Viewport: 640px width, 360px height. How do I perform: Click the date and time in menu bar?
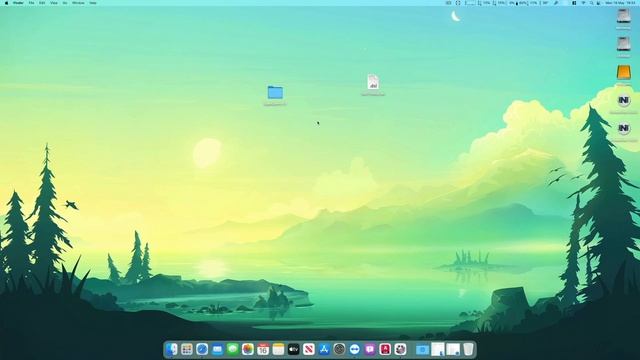pos(620,3)
